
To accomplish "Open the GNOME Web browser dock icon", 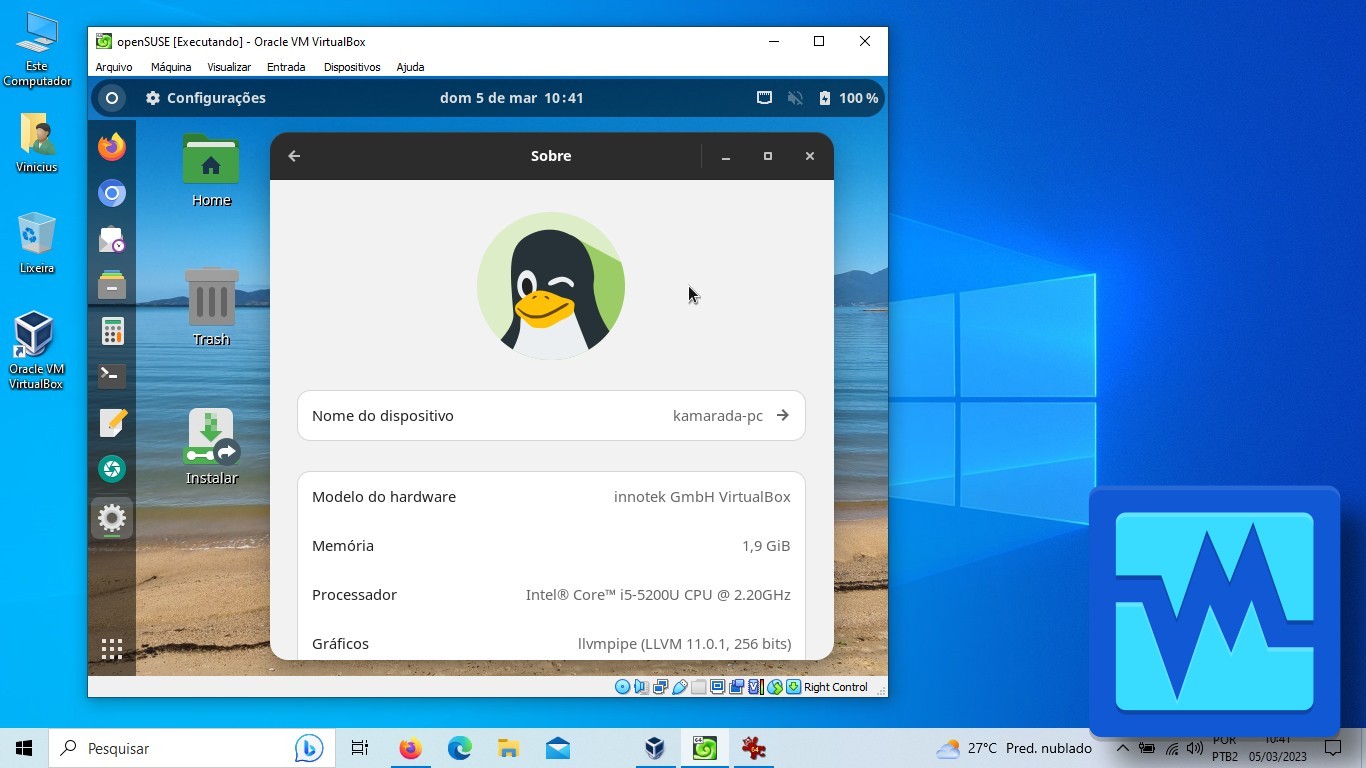I will tap(111, 193).
